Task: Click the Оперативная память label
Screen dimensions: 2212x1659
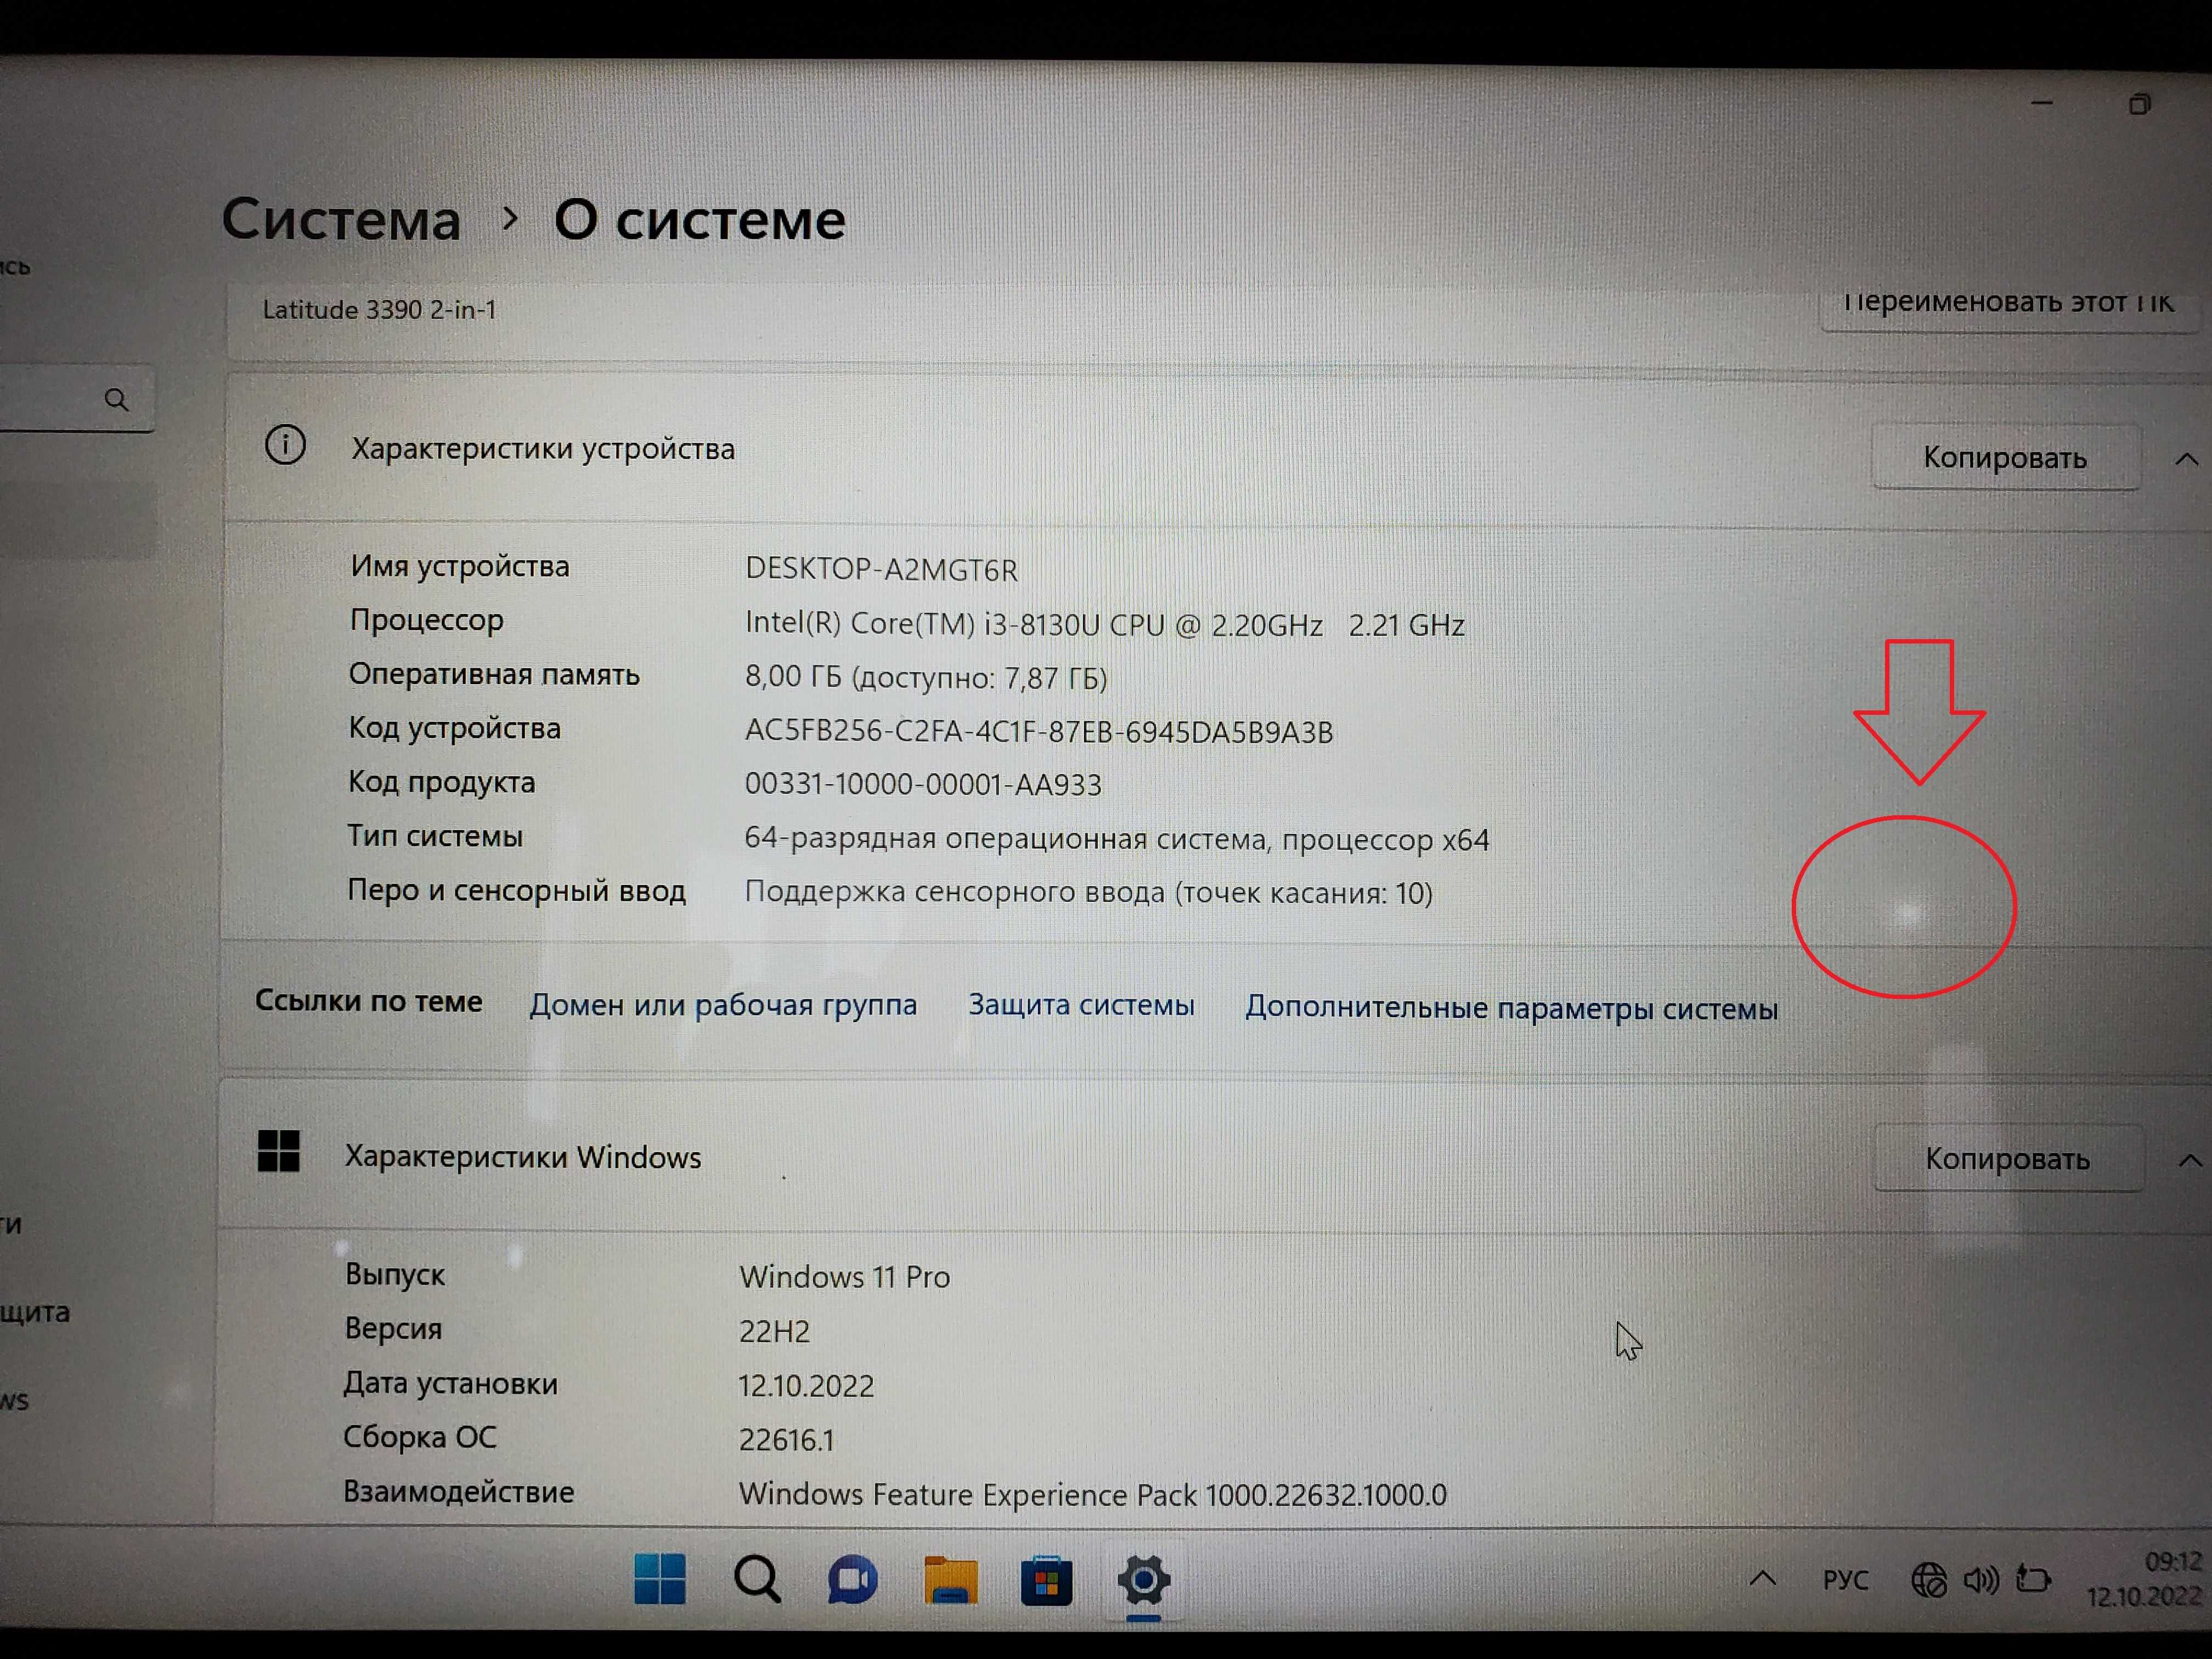Action: tap(494, 675)
